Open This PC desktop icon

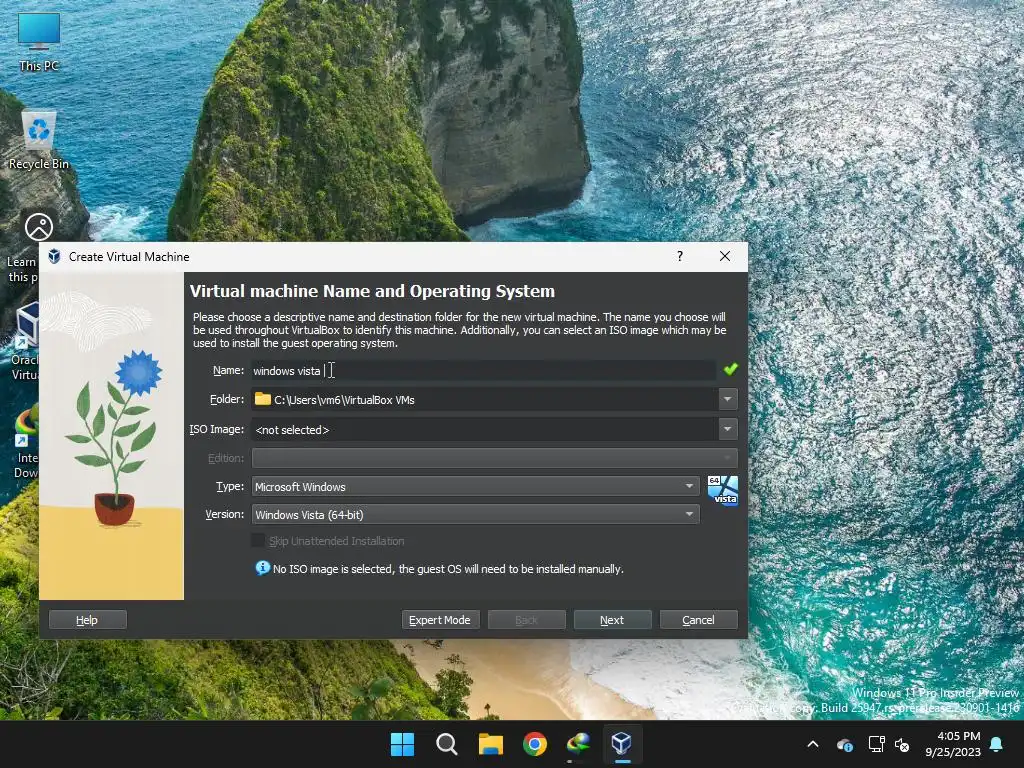point(39,40)
